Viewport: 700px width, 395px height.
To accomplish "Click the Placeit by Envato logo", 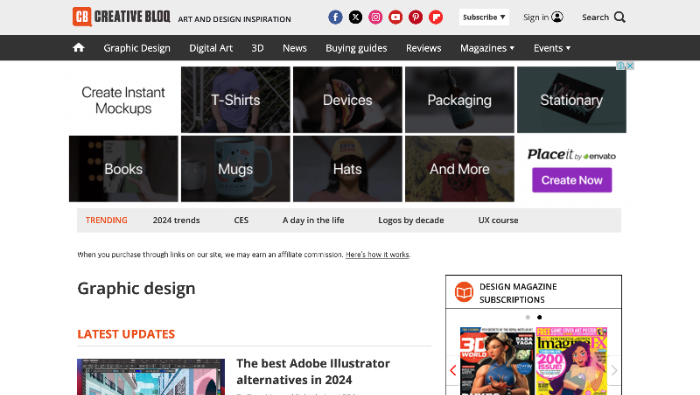I will pyautogui.click(x=571, y=154).
